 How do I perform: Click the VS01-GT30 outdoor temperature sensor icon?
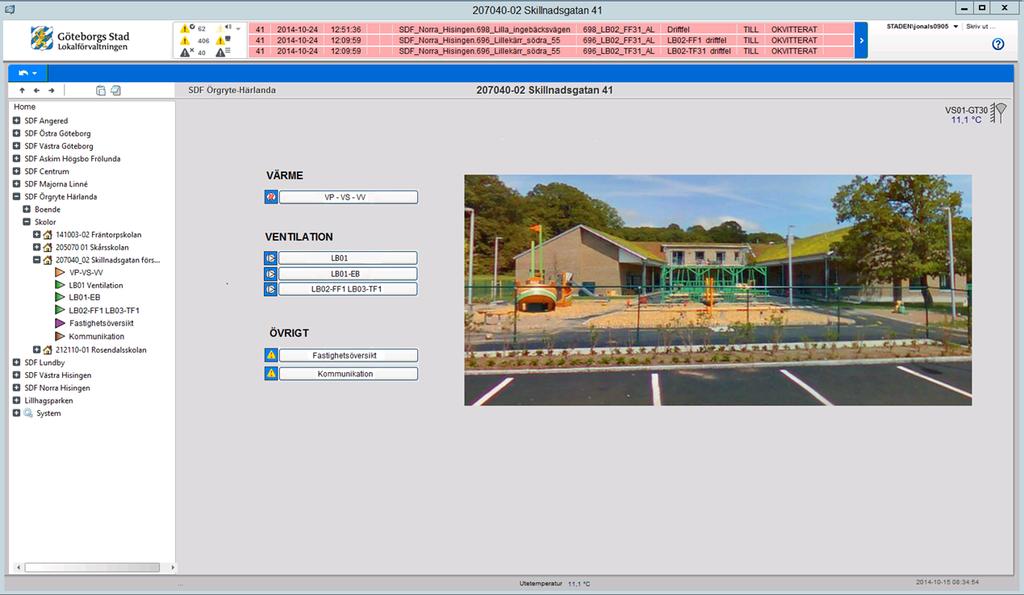click(998, 112)
